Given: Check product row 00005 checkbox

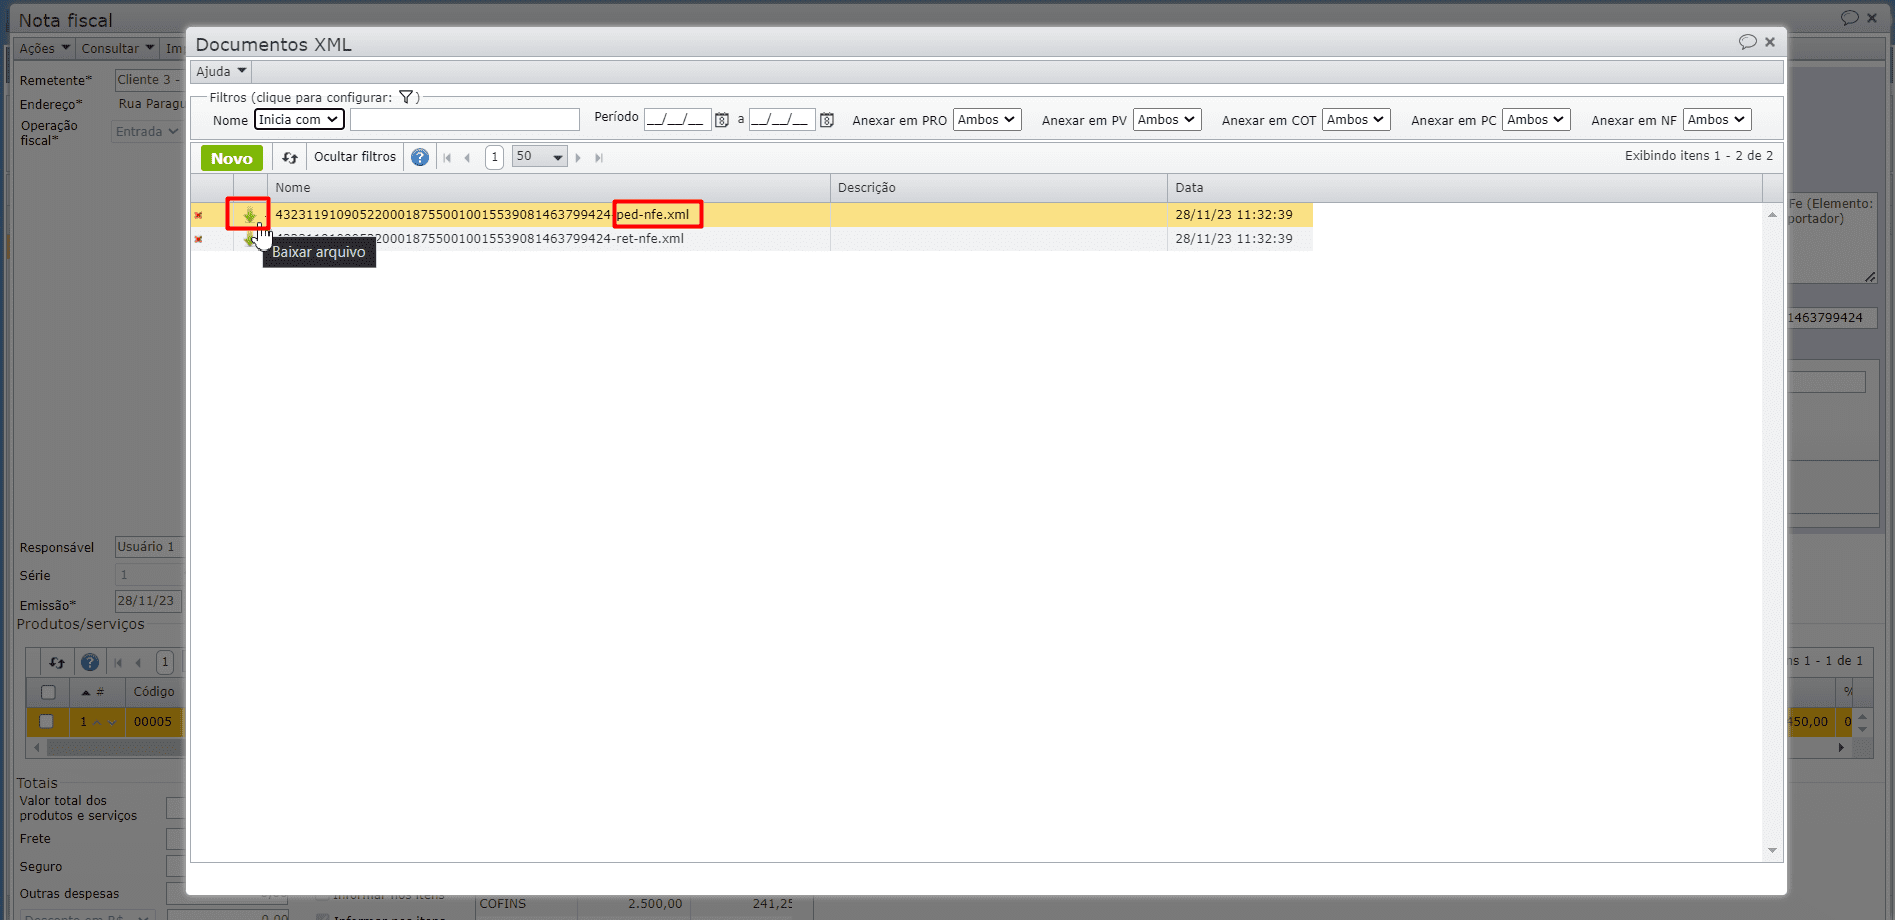Looking at the screenshot, I should pos(46,722).
